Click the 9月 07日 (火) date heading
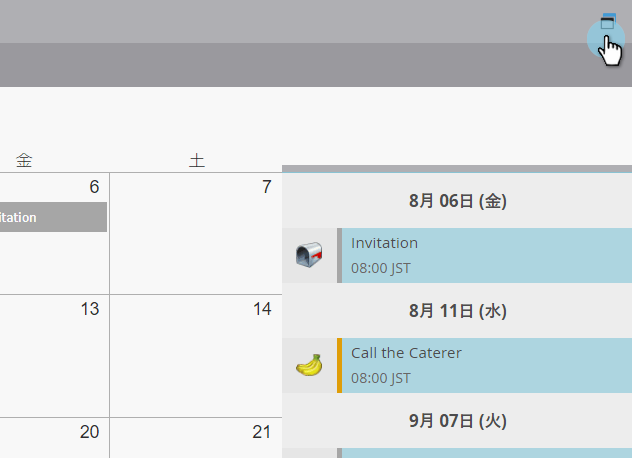Screen dimensions: 632x458 tap(457, 421)
